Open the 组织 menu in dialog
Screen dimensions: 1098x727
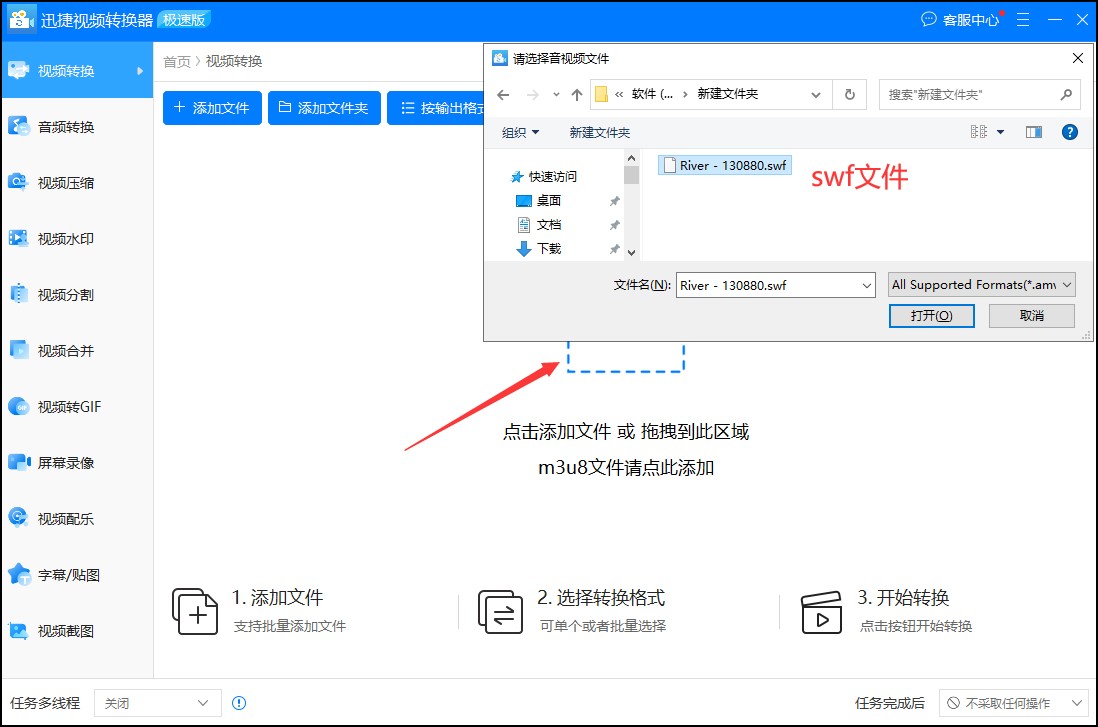click(520, 131)
